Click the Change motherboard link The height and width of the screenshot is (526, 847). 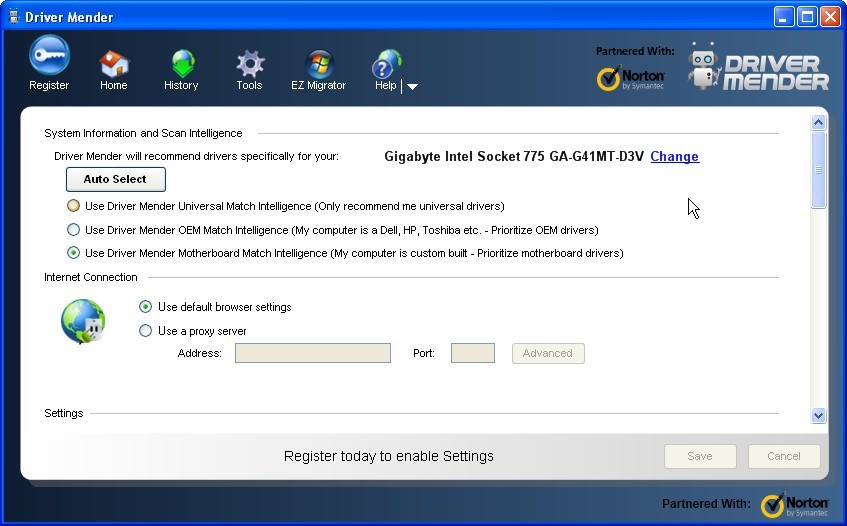[674, 157]
